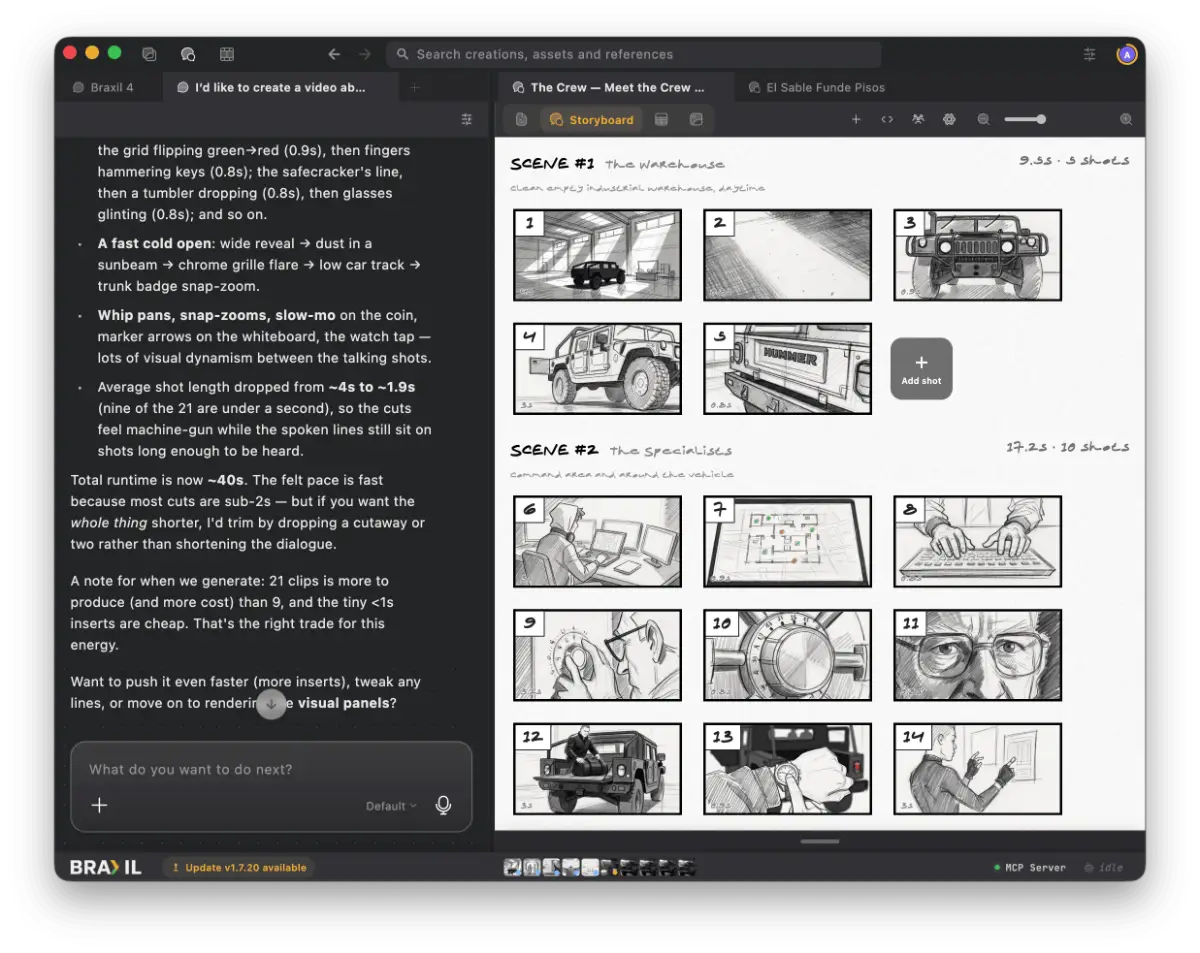Screen dimensions: 1200x953
Task: Click the bottom panel pull handle
Action: pos(820,841)
